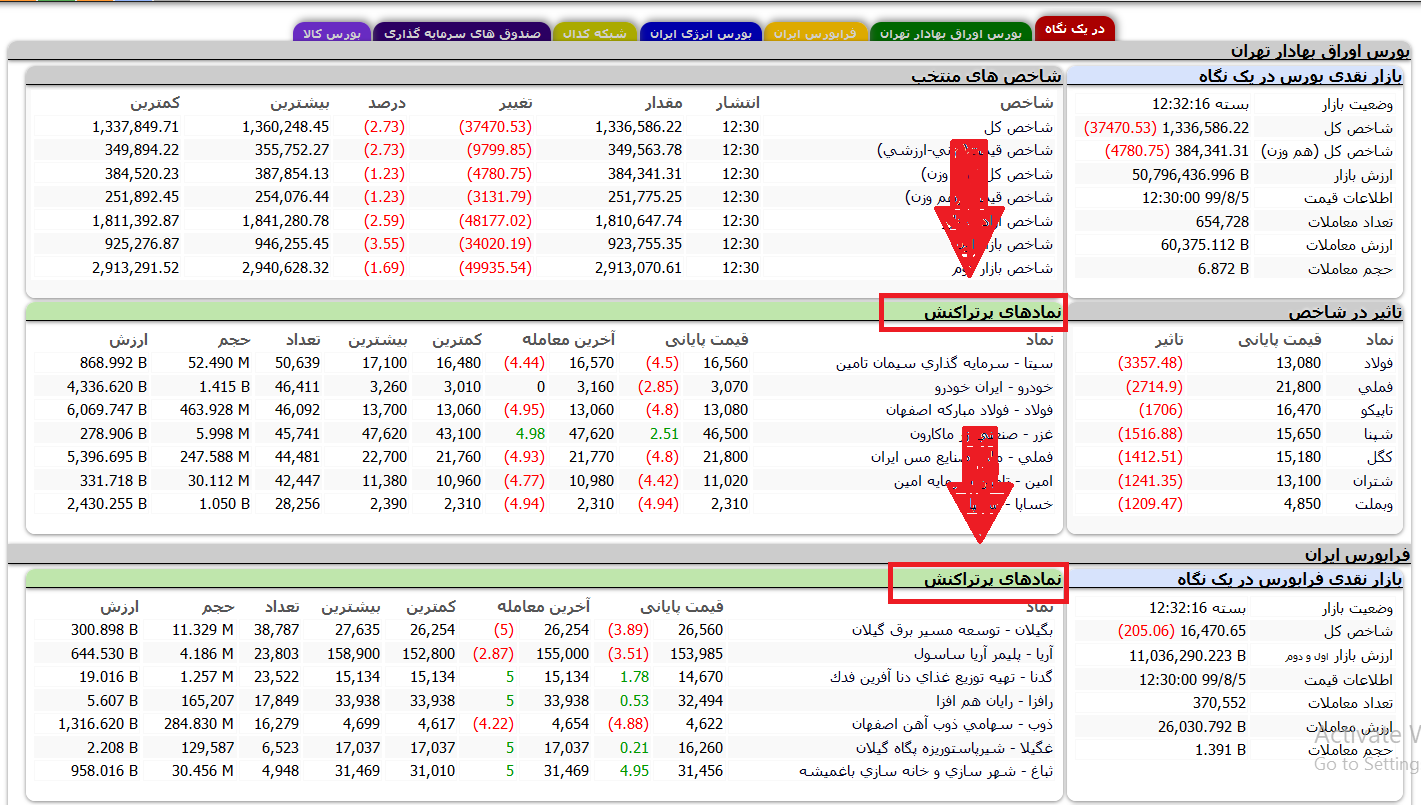This screenshot has width=1421, height=805.
Task: Click index change value (49935.54)
Action: [495, 268]
